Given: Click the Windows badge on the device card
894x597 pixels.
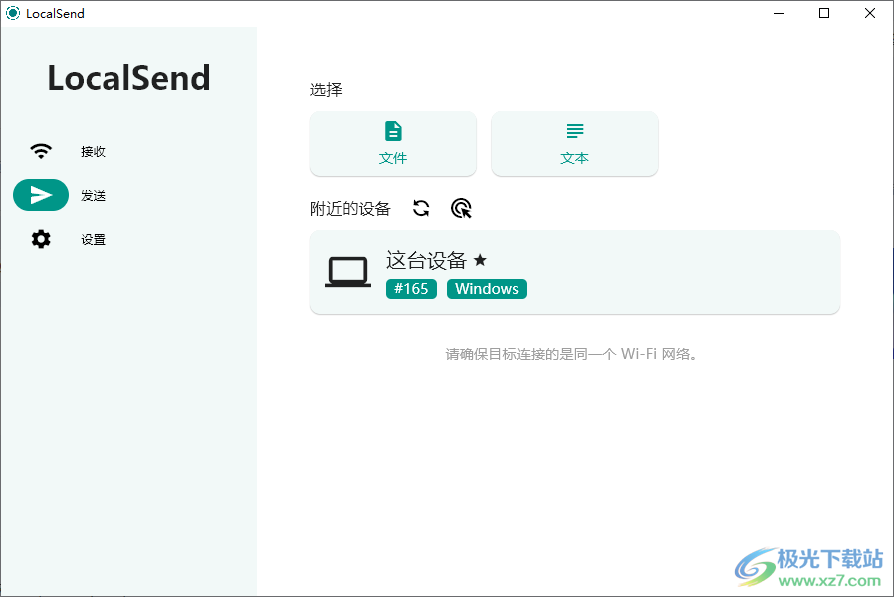Looking at the screenshot, I should tap(487, 288).
